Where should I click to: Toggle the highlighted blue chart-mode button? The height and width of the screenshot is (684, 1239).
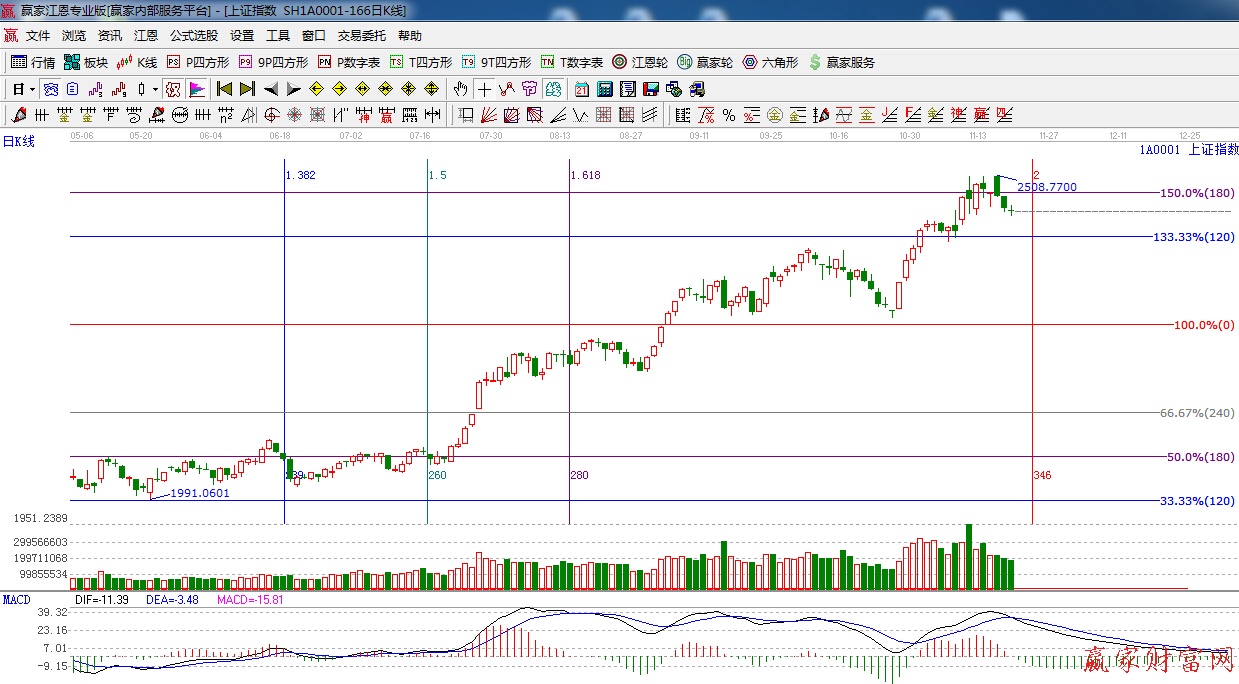pyautogui.click(x=49, y=89)
